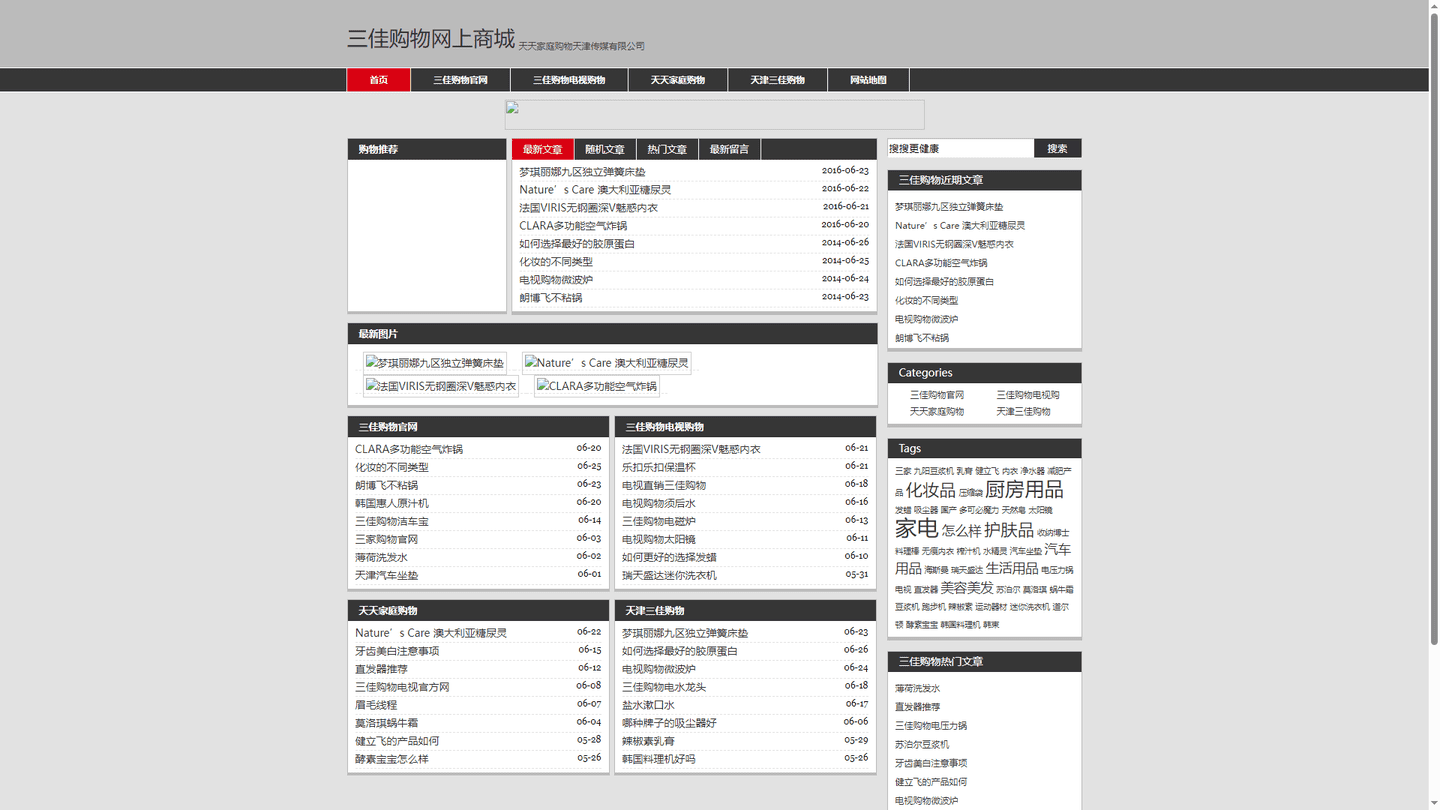Image resolution: width=1440 pixels, height=810 pixels.
Task: Click the 三佳购物官网 section header above CLARA多功能空气炸锅
Action: (388, 427)
